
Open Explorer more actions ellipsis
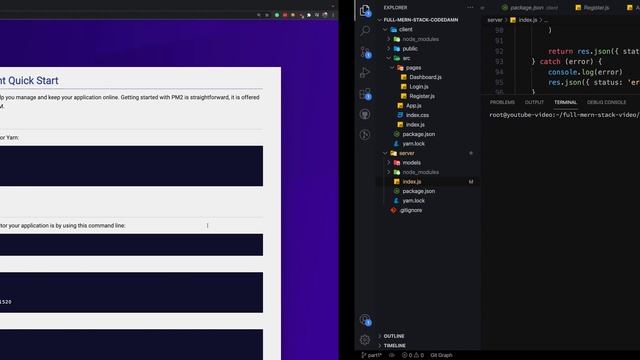coord(471,7)
